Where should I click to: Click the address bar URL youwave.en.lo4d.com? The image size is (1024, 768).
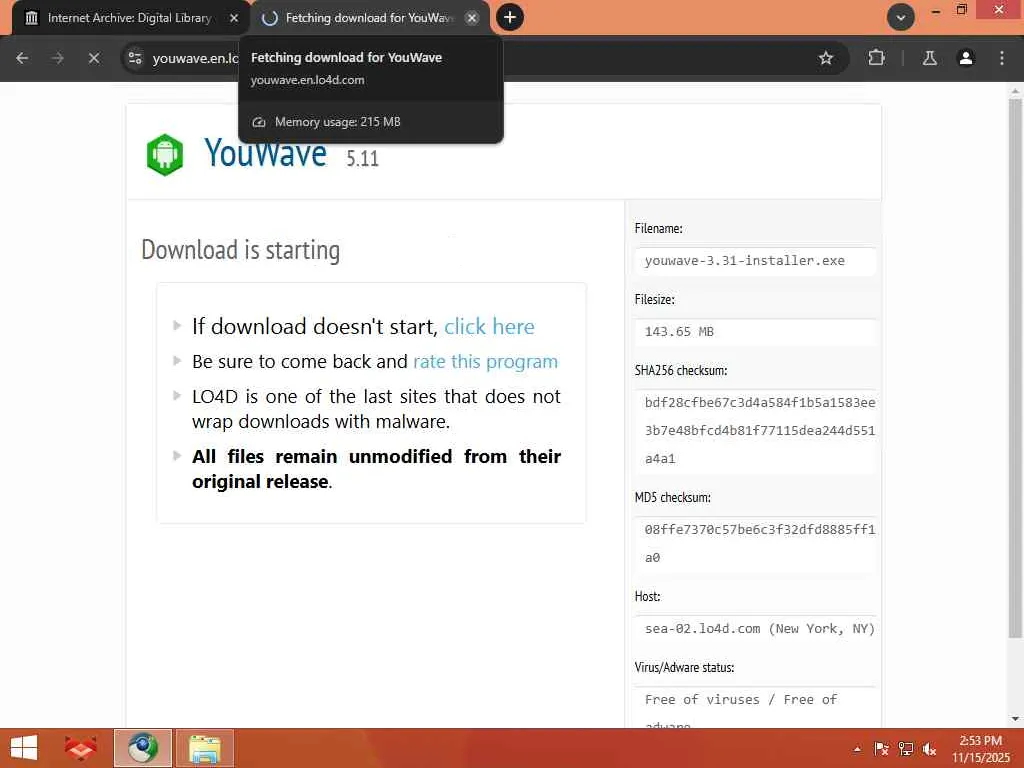[x=195, y=58]
